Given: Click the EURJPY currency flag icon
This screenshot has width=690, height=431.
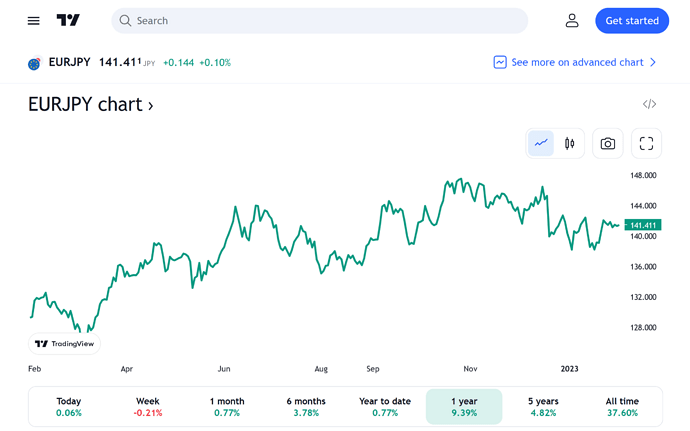Looking at the screenshot, I should pos(34,63).
